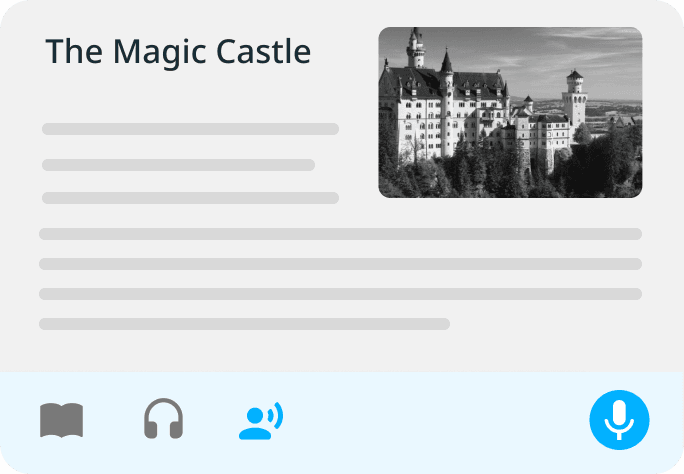Click the white microphone glyph inside the circle
Viewport: 684px width, 474px height.
619,420
